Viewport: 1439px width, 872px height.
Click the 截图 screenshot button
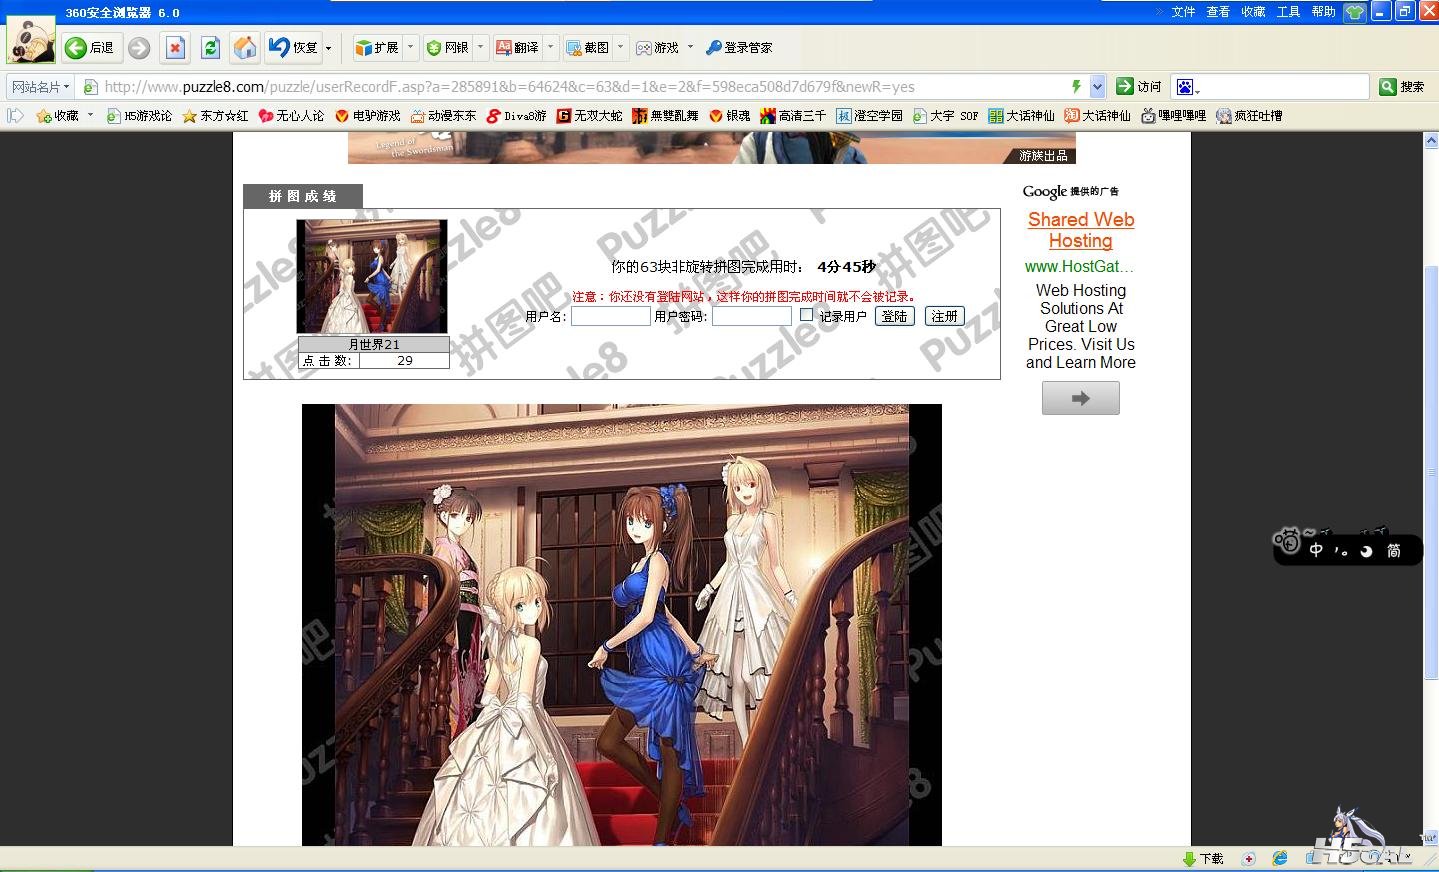tap(588, 47)
